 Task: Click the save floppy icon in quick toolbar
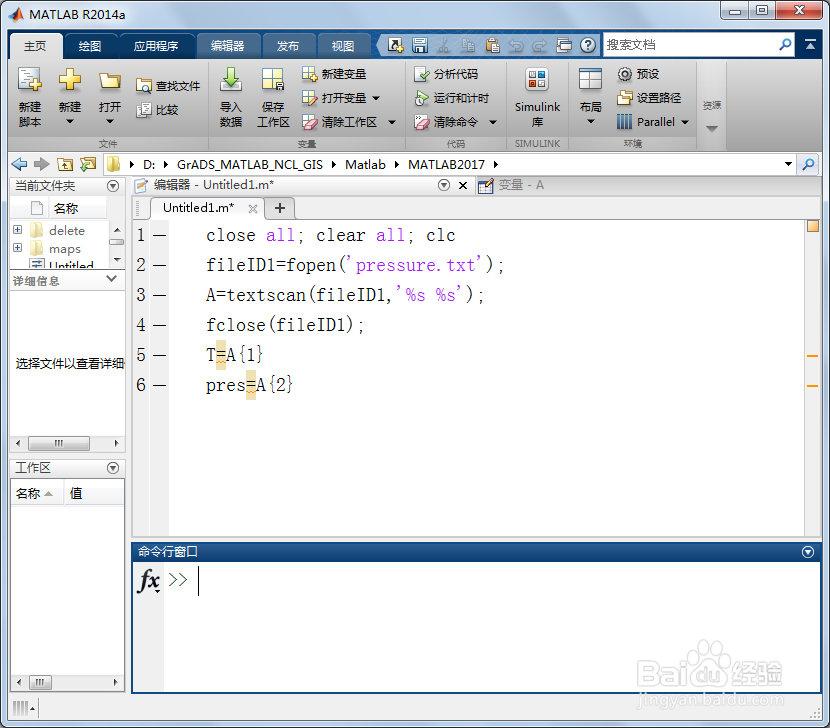point(420,45)
